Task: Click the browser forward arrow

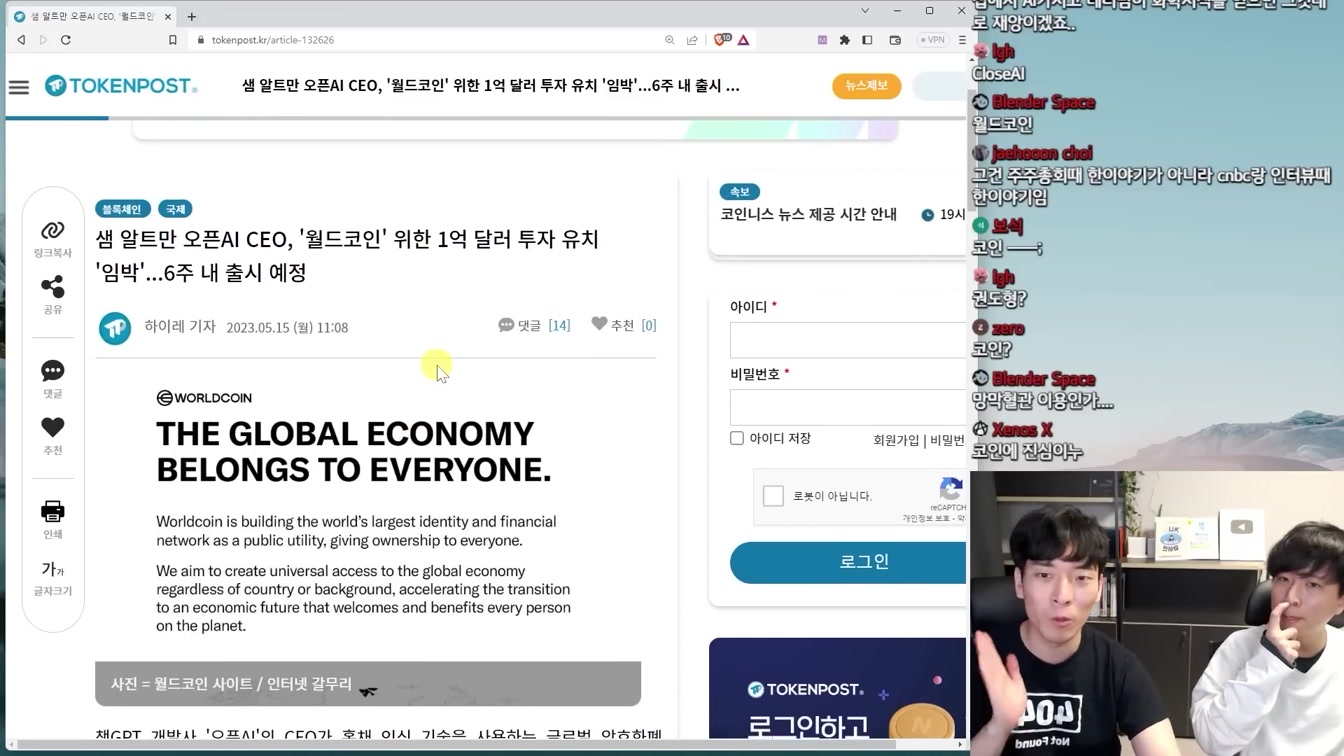Action: [x=43, y=40]
